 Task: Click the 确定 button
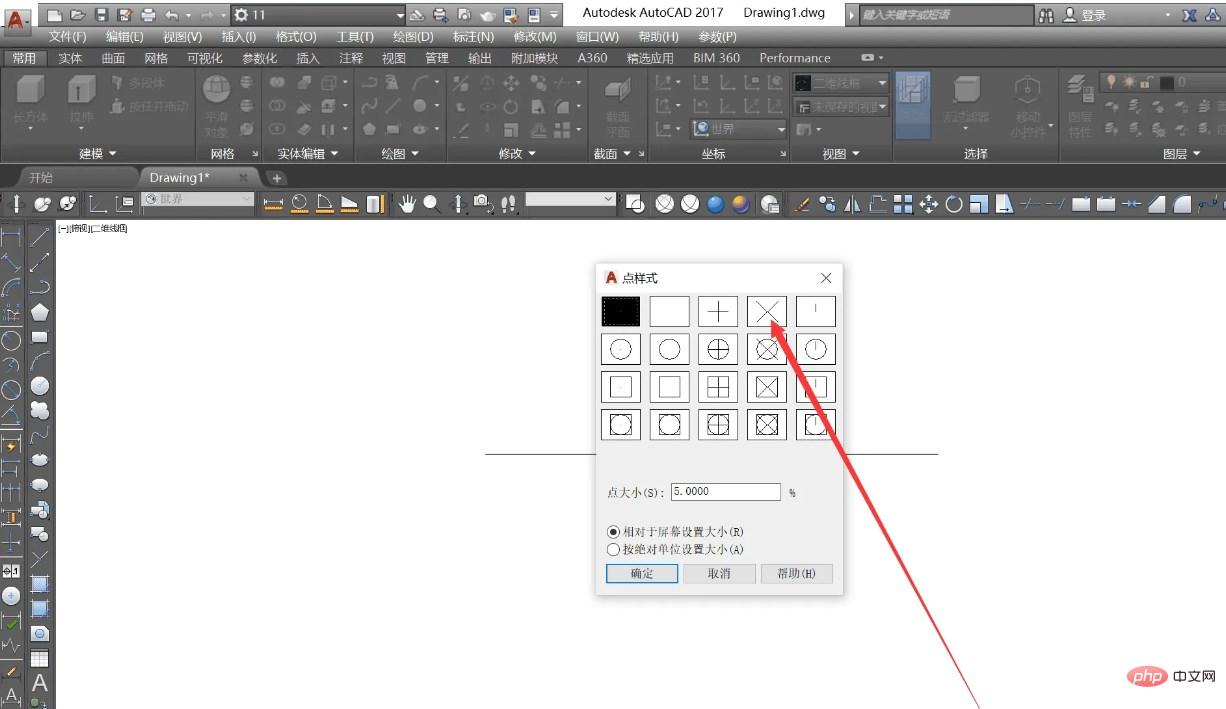click(642, 573)
